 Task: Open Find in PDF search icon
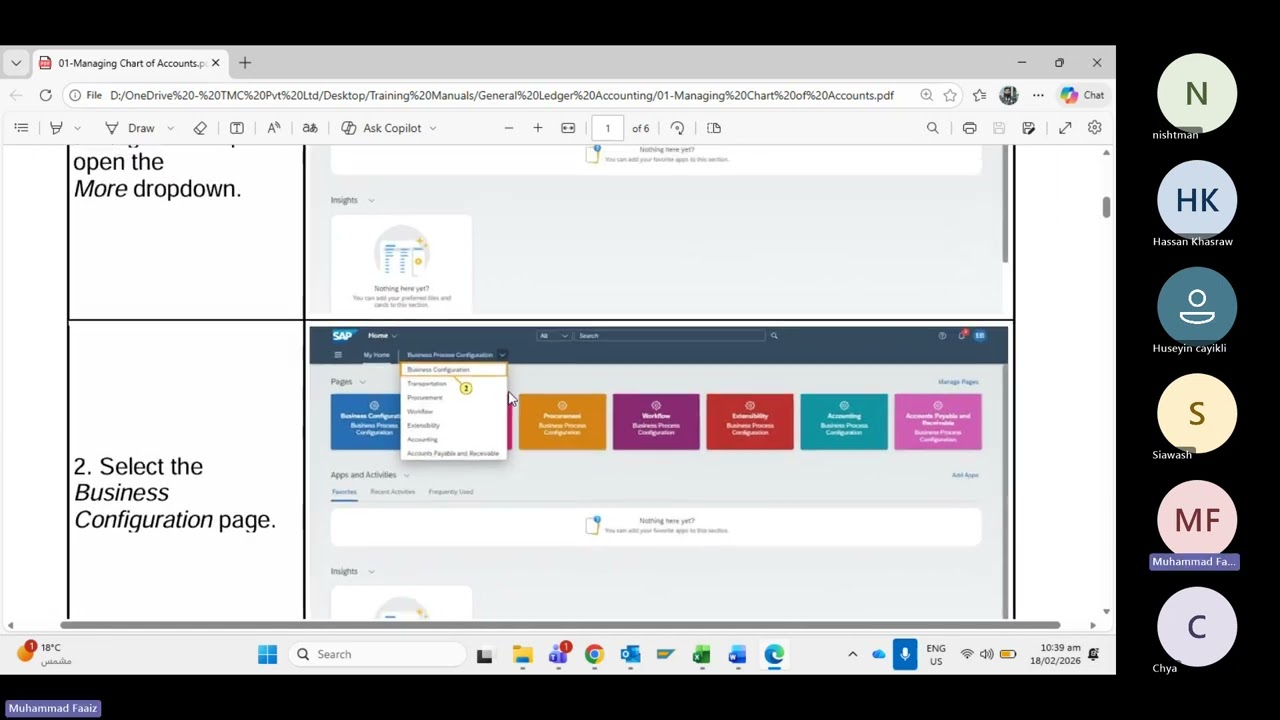click(933, 128)
